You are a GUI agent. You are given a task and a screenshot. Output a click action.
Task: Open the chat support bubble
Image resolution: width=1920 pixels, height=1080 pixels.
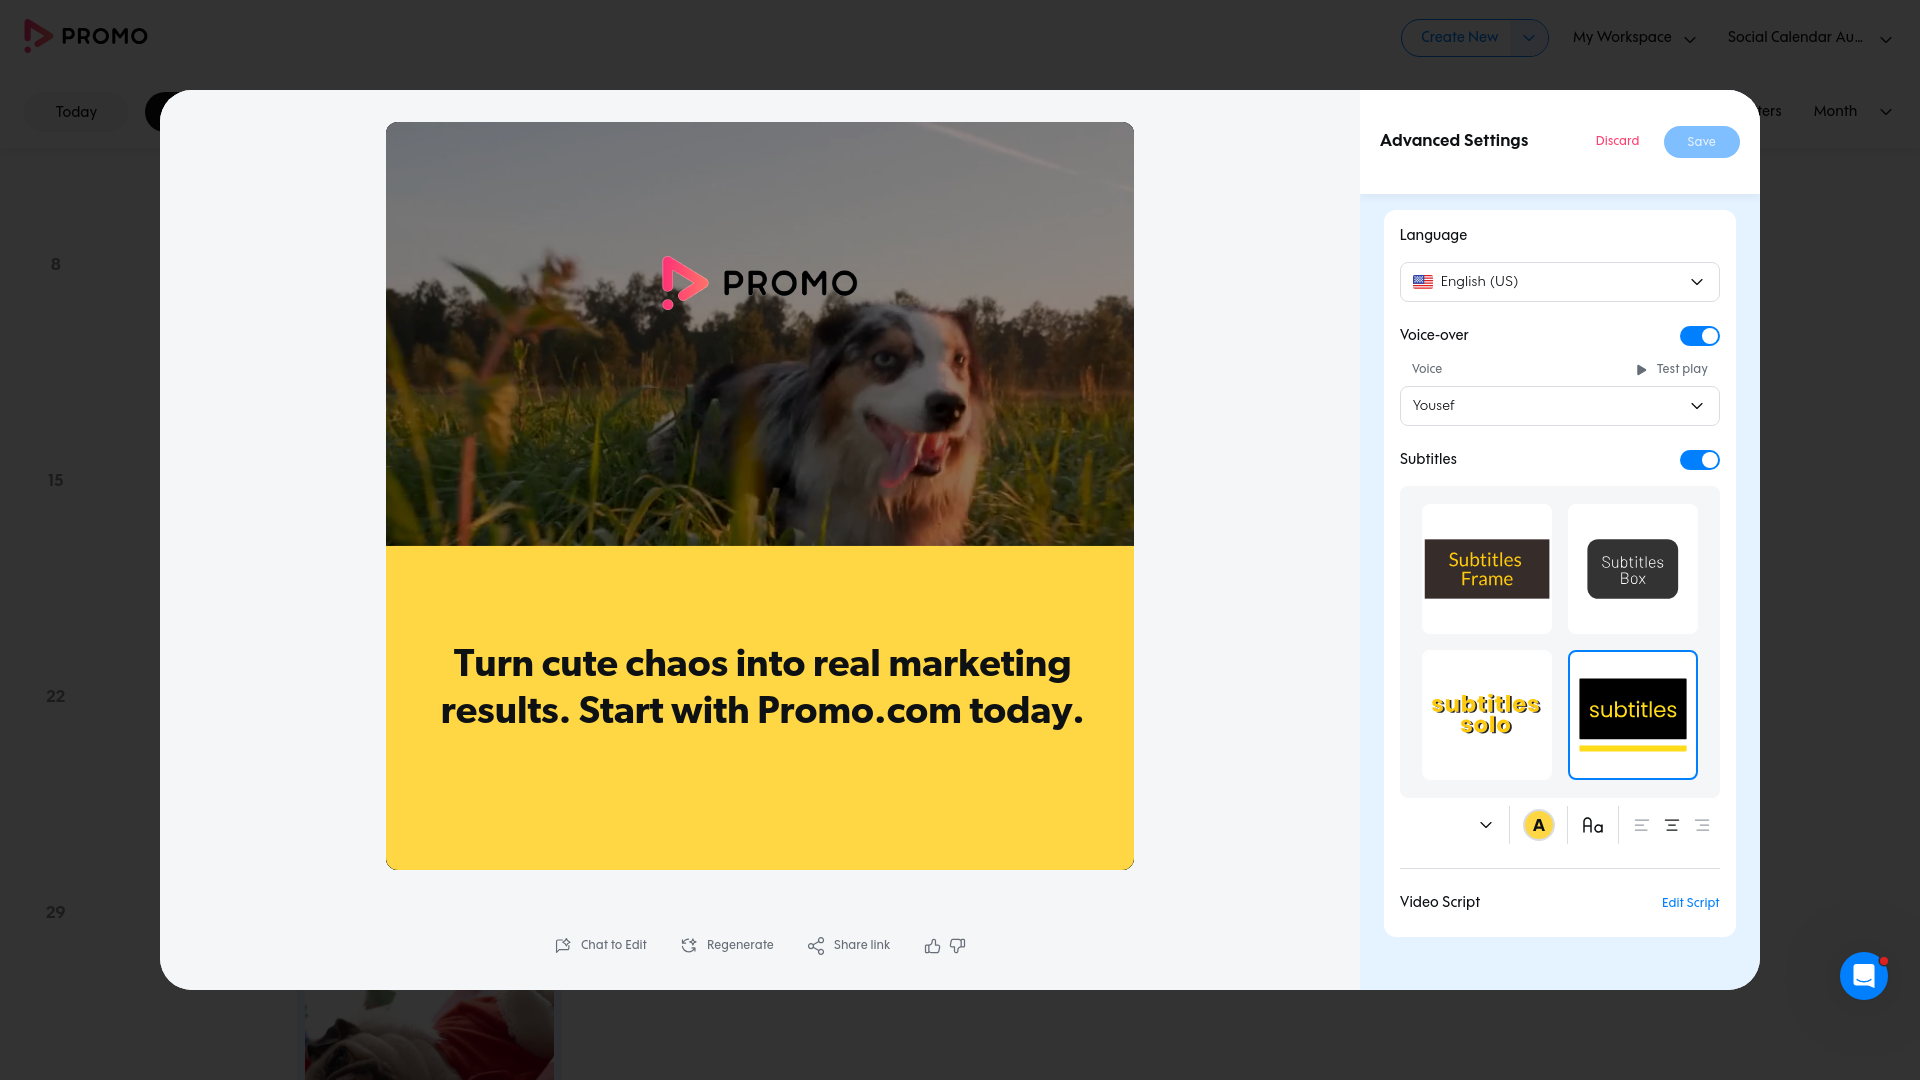coord(1864,976)
